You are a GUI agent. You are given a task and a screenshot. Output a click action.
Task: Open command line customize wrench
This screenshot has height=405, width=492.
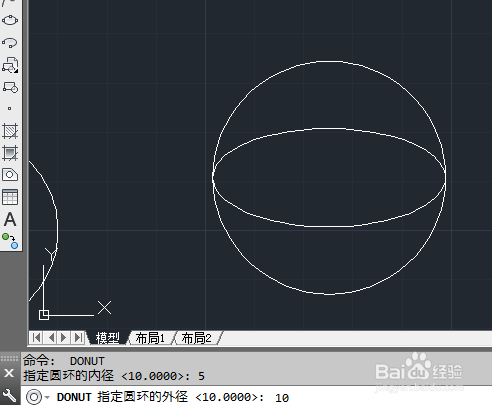9,396
